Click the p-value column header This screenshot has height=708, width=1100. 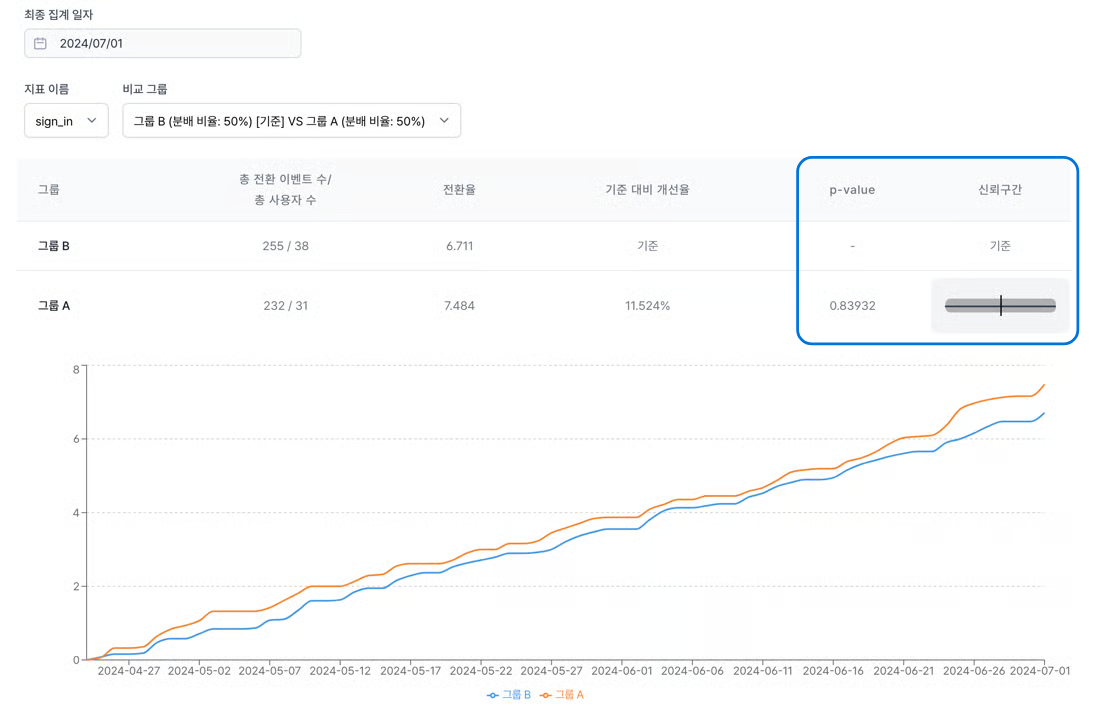tap(852, 189)
